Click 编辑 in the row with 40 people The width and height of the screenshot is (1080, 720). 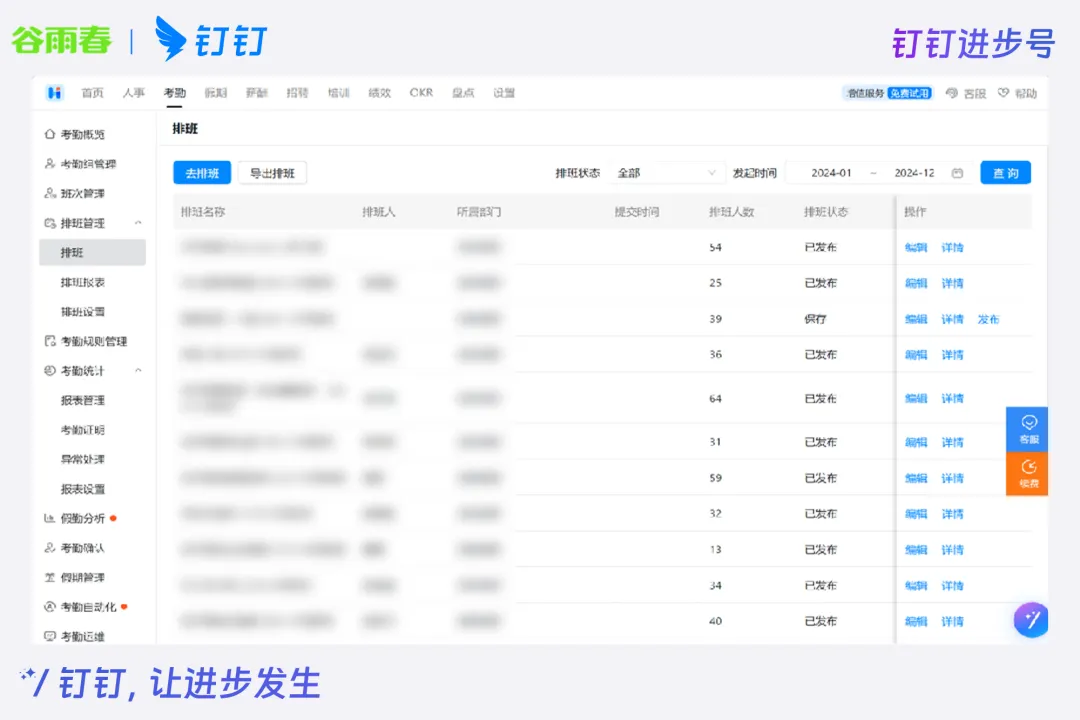click(916, 621)
